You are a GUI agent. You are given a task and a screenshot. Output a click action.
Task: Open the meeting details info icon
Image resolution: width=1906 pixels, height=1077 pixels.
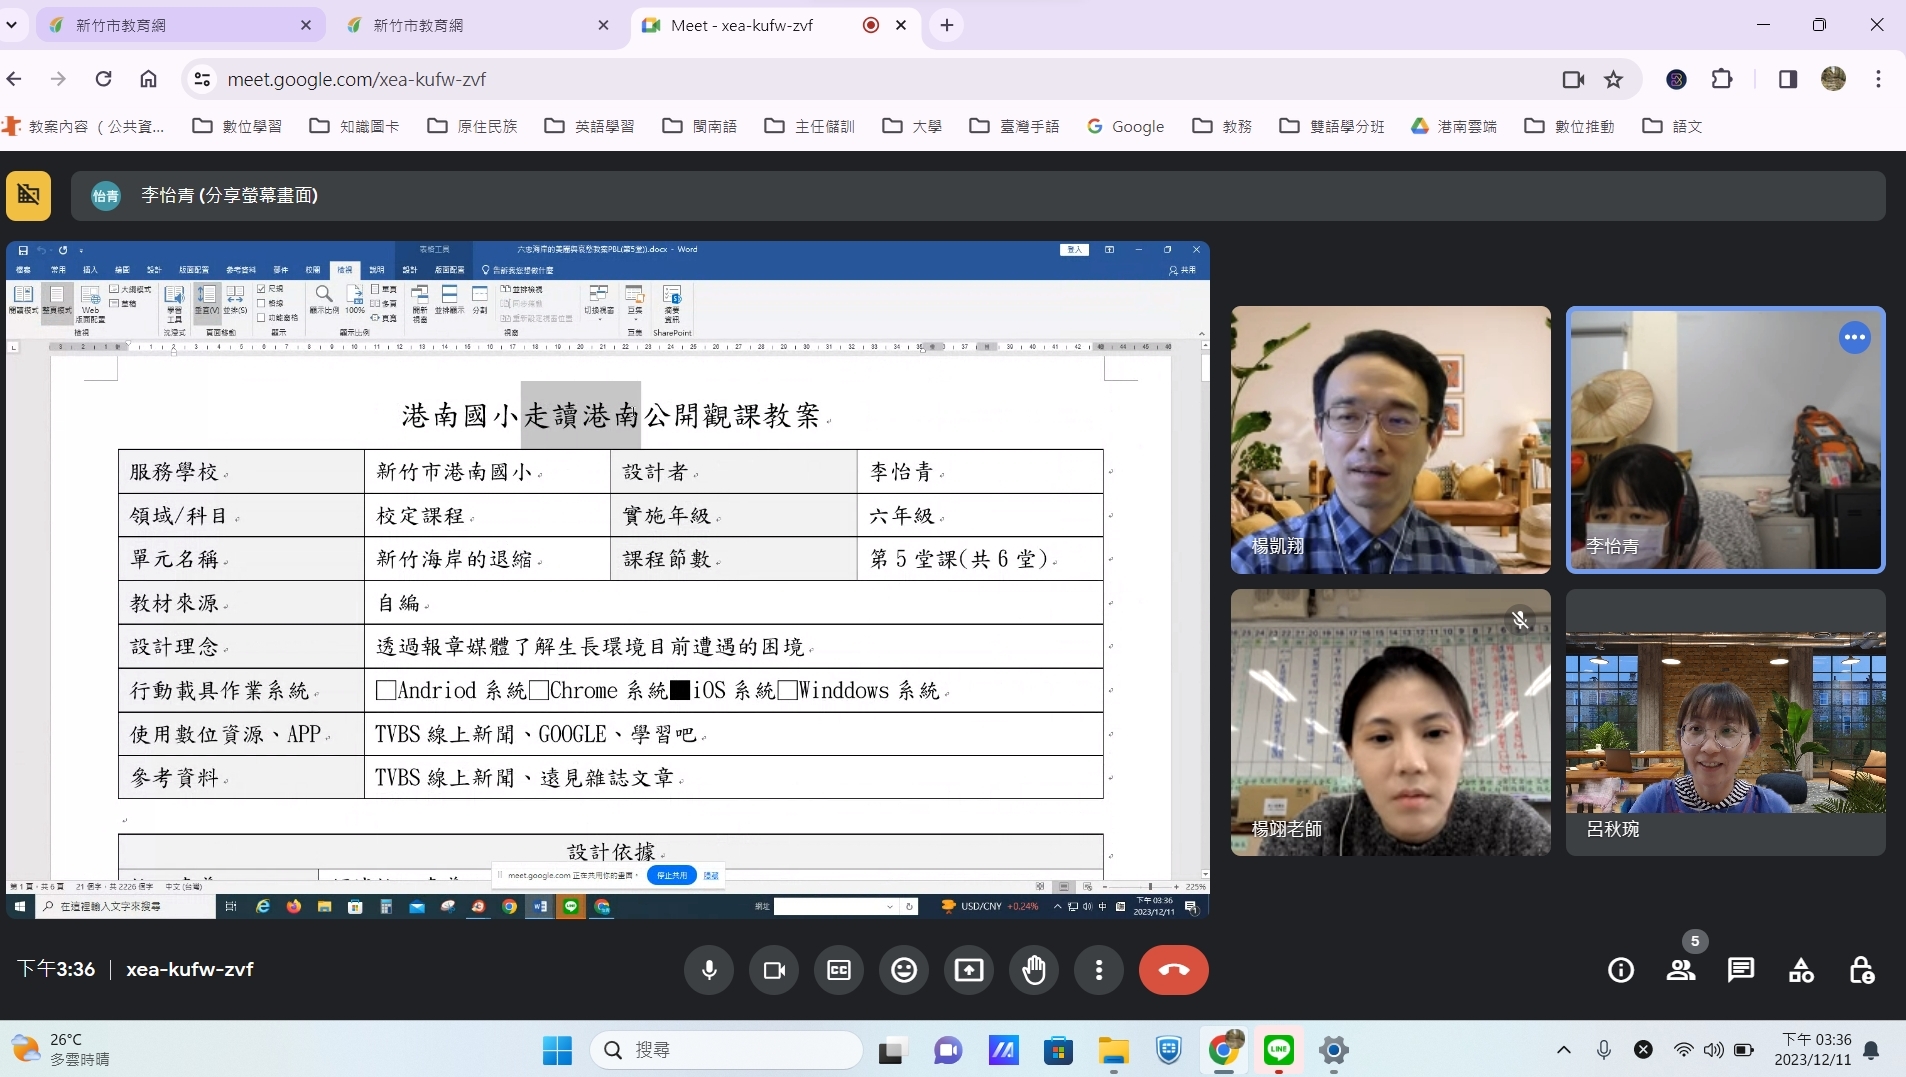click(1620, 970)
